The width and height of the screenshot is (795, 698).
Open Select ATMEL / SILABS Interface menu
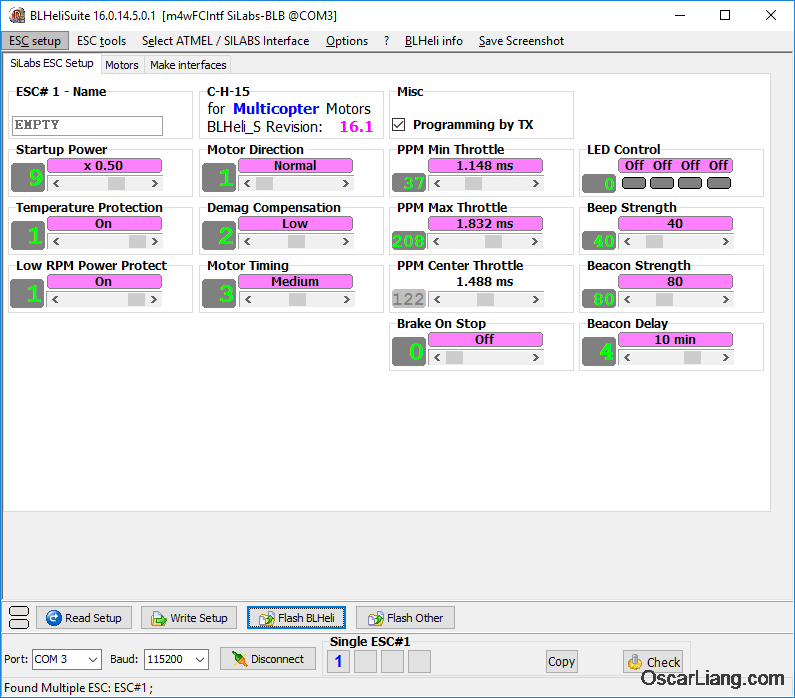coord(226,41)
